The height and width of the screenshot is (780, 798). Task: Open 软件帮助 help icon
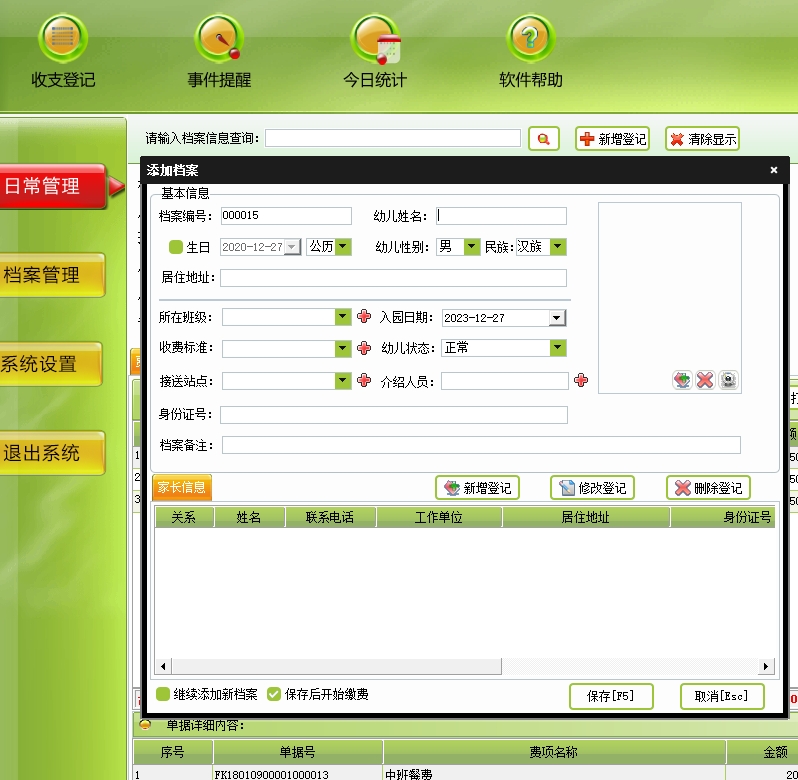[x=531, y=40]
